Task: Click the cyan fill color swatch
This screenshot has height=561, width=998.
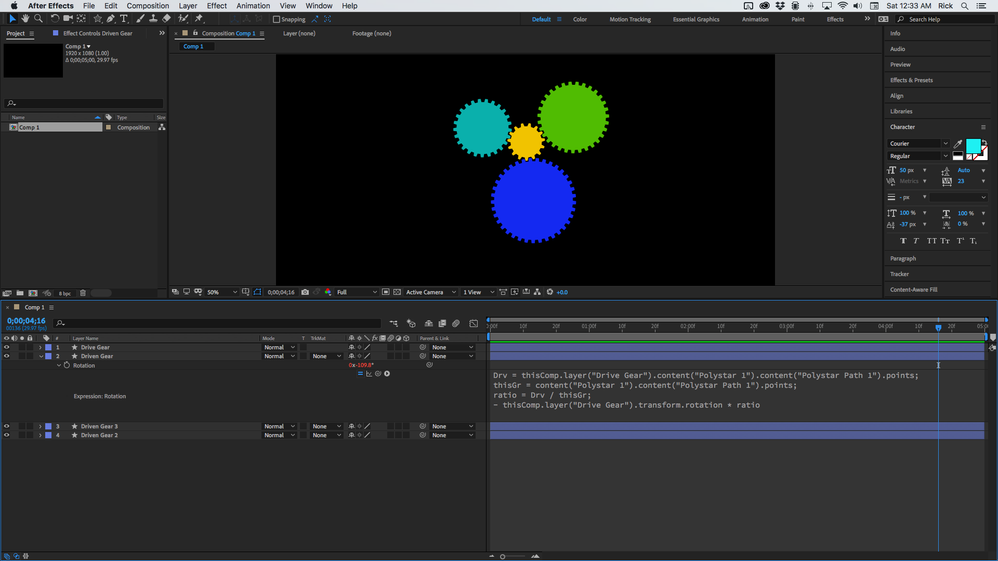Action: (973, 146)
